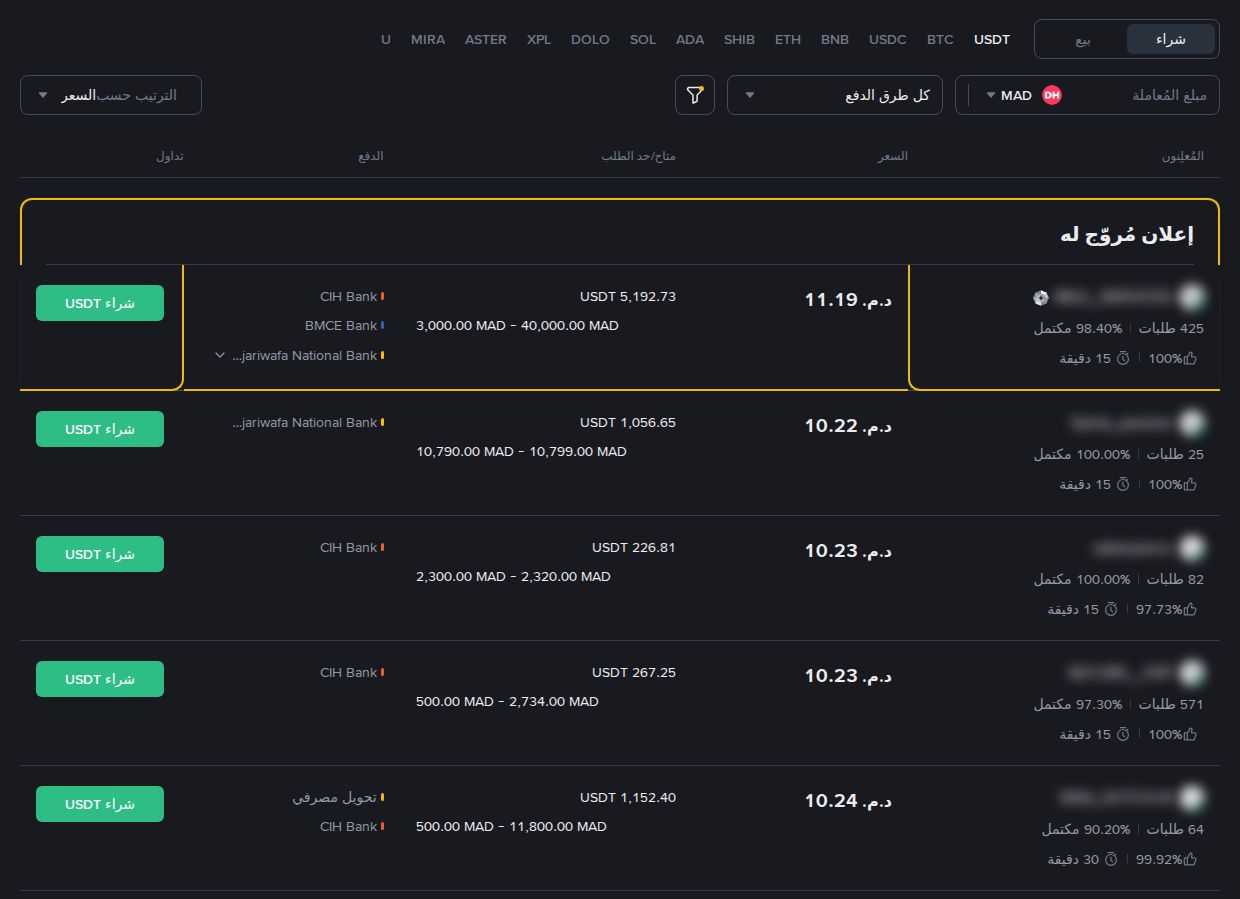Open the كل طرق الدفع payment dropdown
This screenshot has height=899, width=1240.
(835, 95)
